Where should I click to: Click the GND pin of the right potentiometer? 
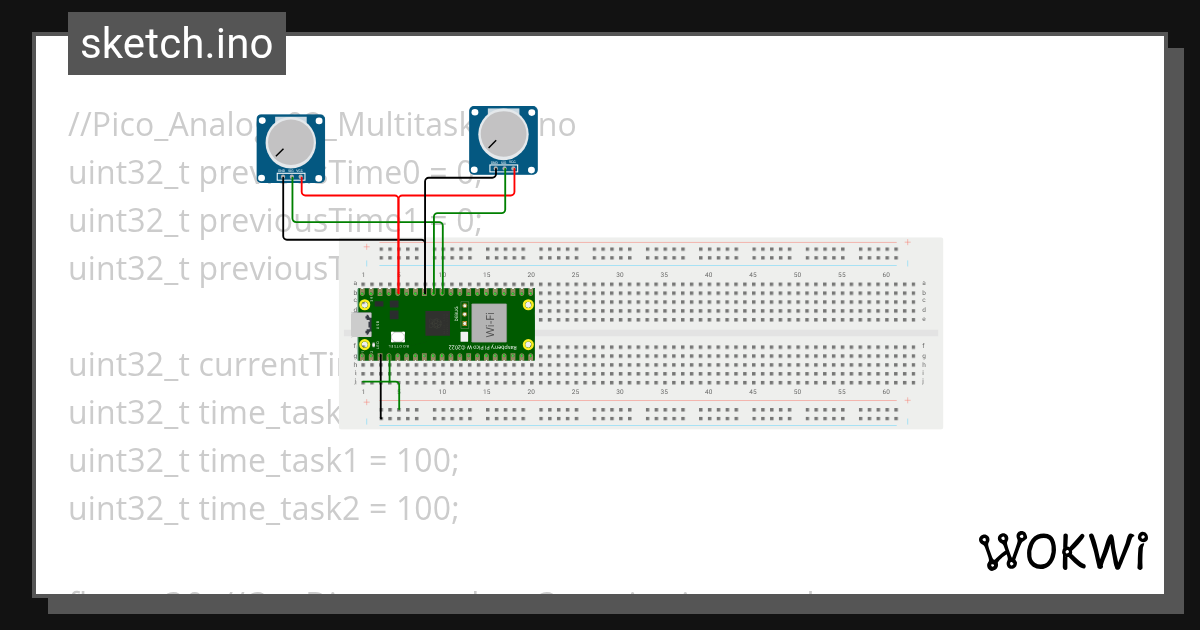495,169
